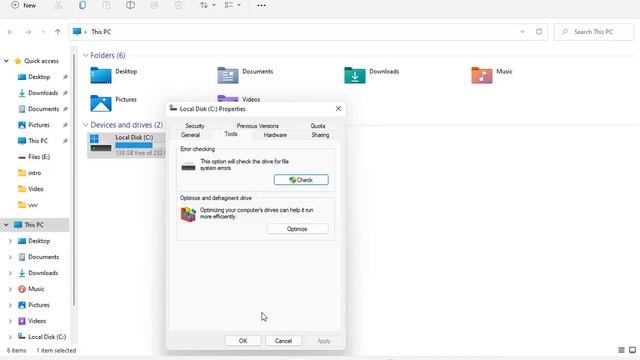
Task: Go back with the back arrow
Action: pyautogui.click(x=11, y=32)
